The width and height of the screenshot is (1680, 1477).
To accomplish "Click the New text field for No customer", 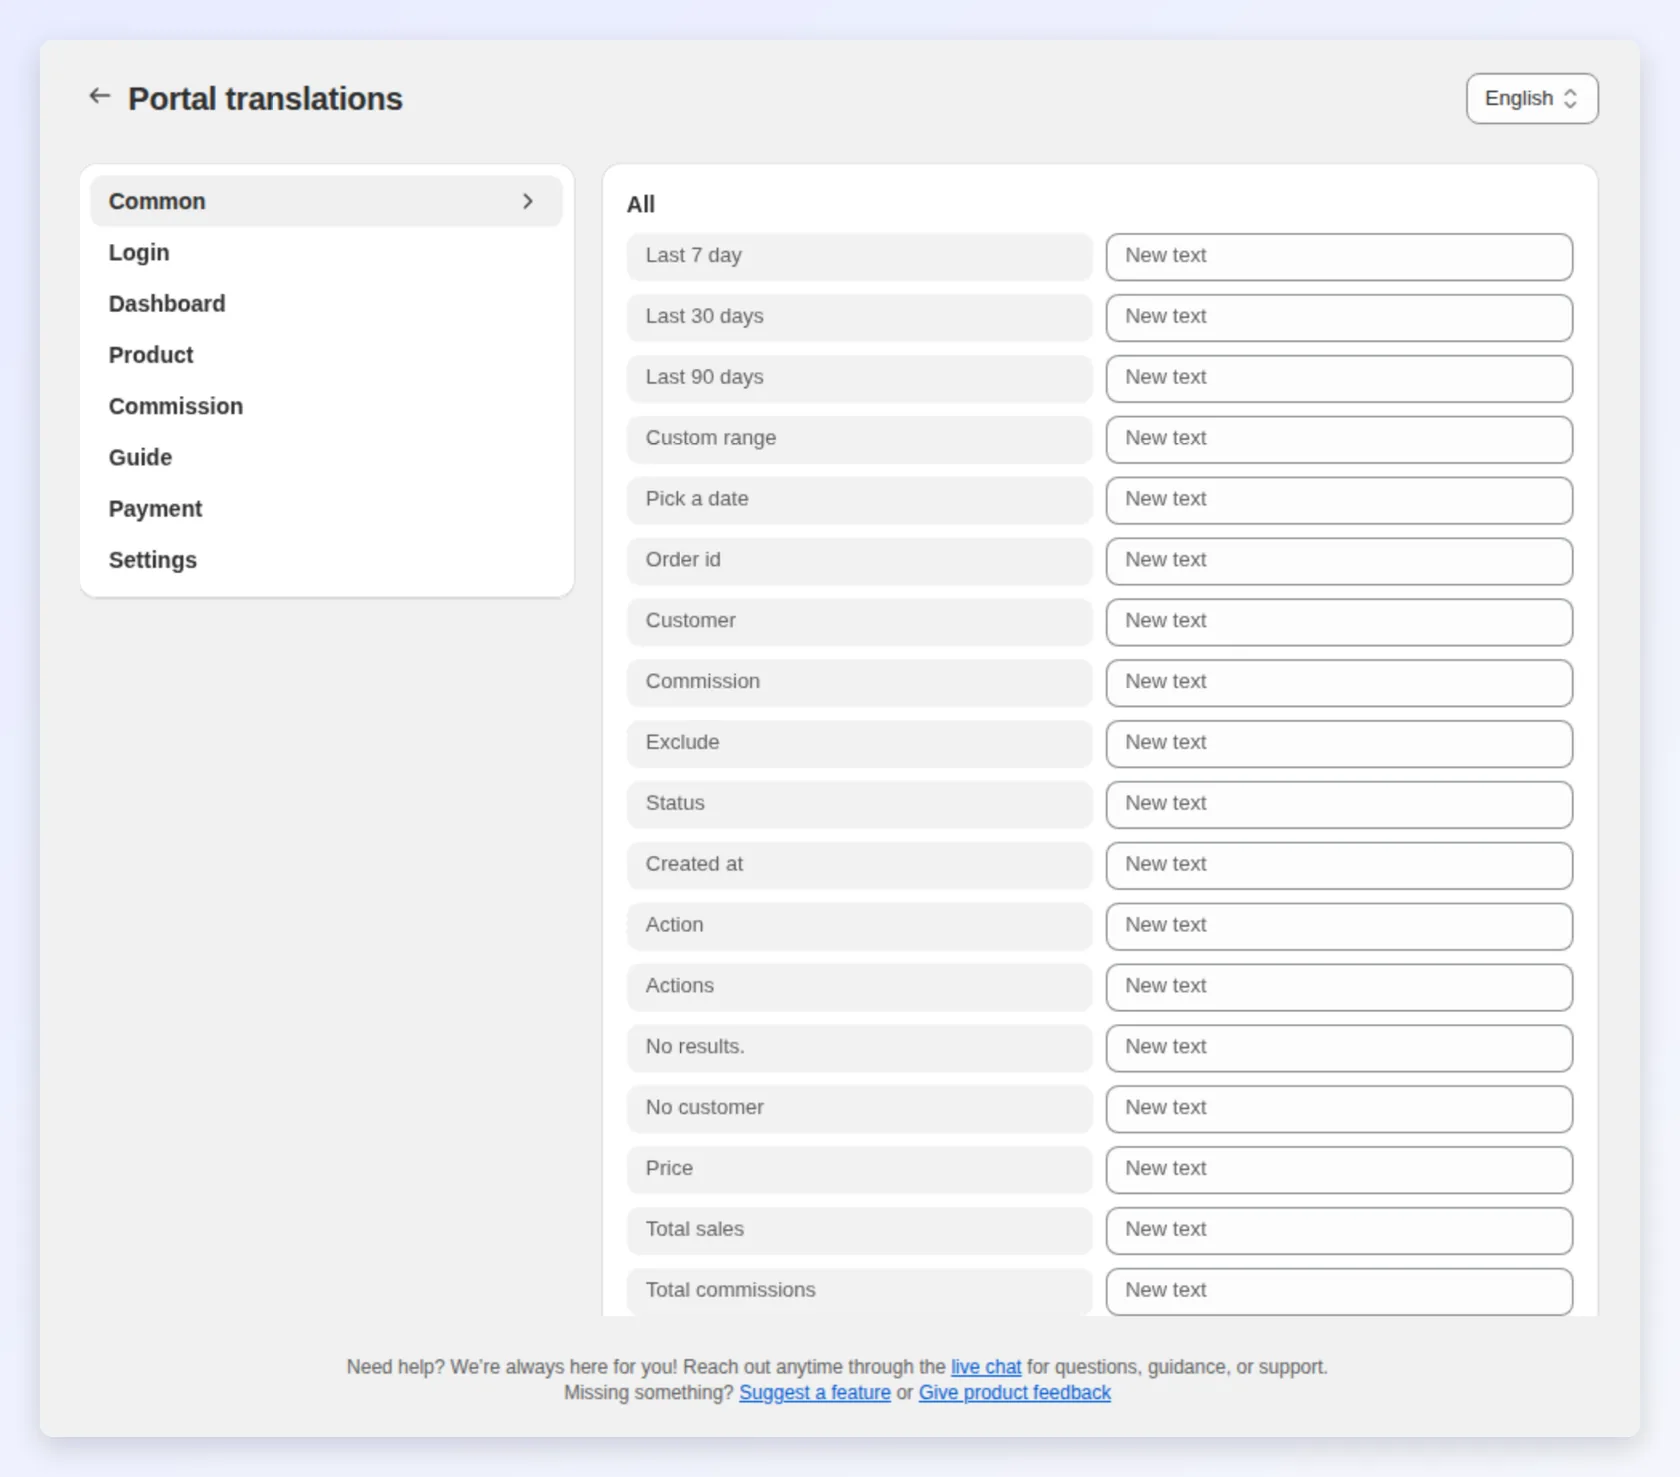I will pos(1338,1109).
